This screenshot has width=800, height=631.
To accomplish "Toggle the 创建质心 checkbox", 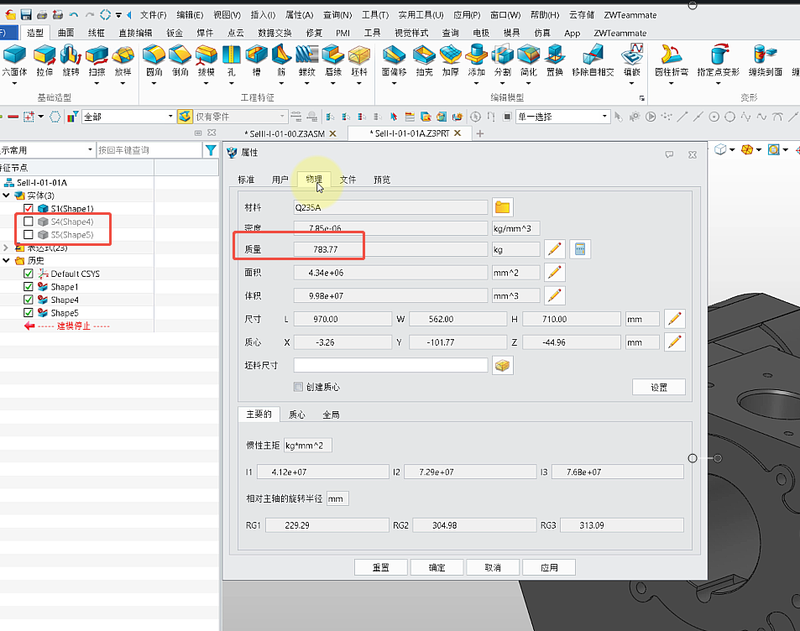I will (x=298, y=387).
